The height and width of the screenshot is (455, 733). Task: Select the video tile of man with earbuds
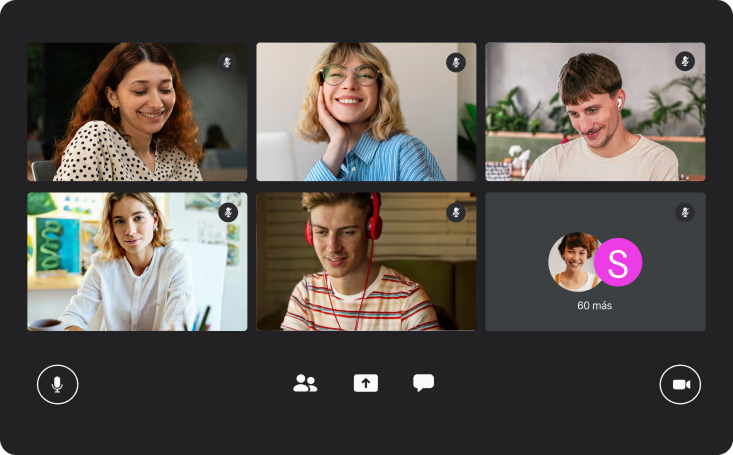(x=595, y=112)
